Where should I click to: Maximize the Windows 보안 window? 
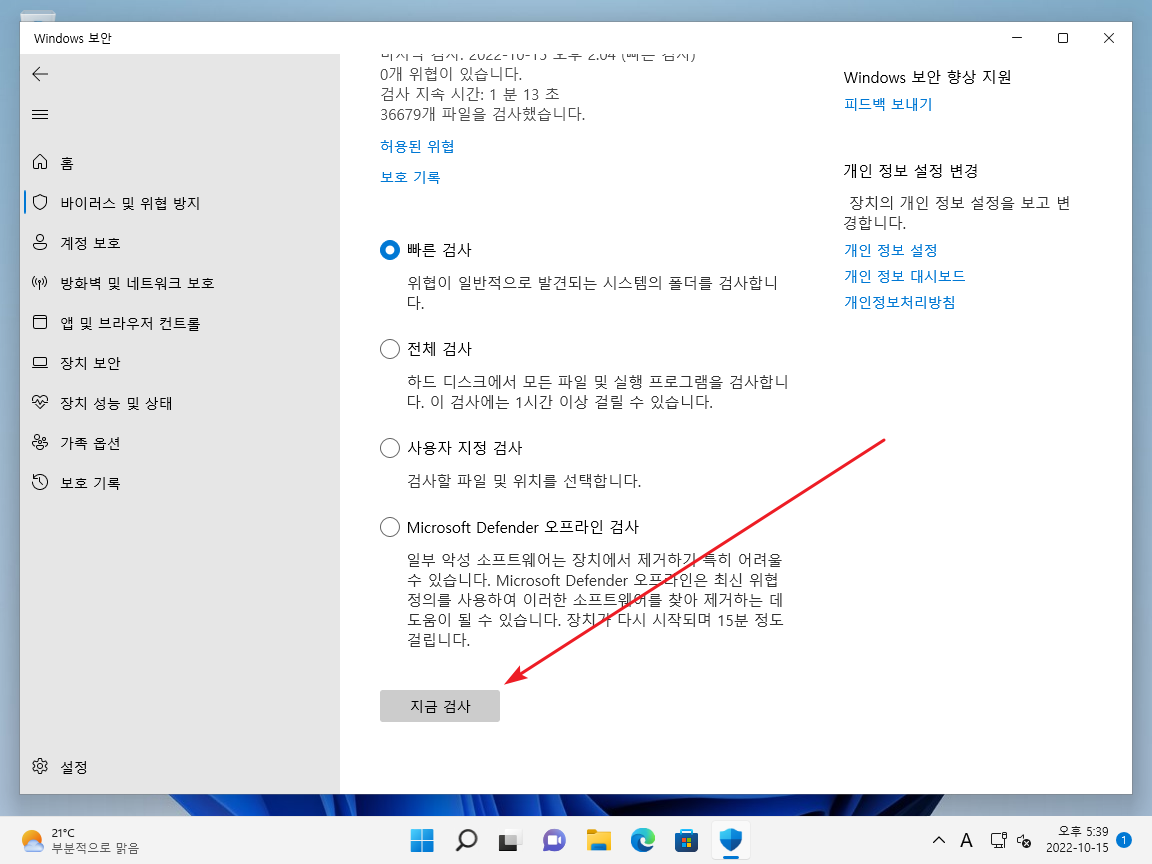coord(1062,38)
